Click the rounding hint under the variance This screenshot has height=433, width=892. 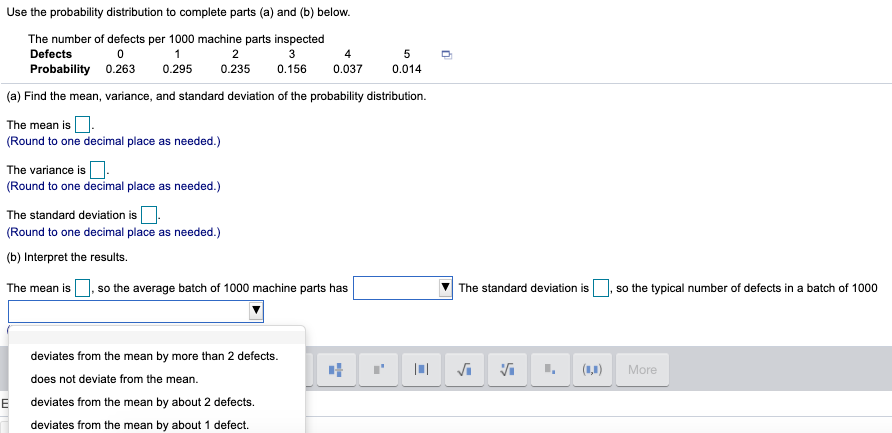click(113, 186)
